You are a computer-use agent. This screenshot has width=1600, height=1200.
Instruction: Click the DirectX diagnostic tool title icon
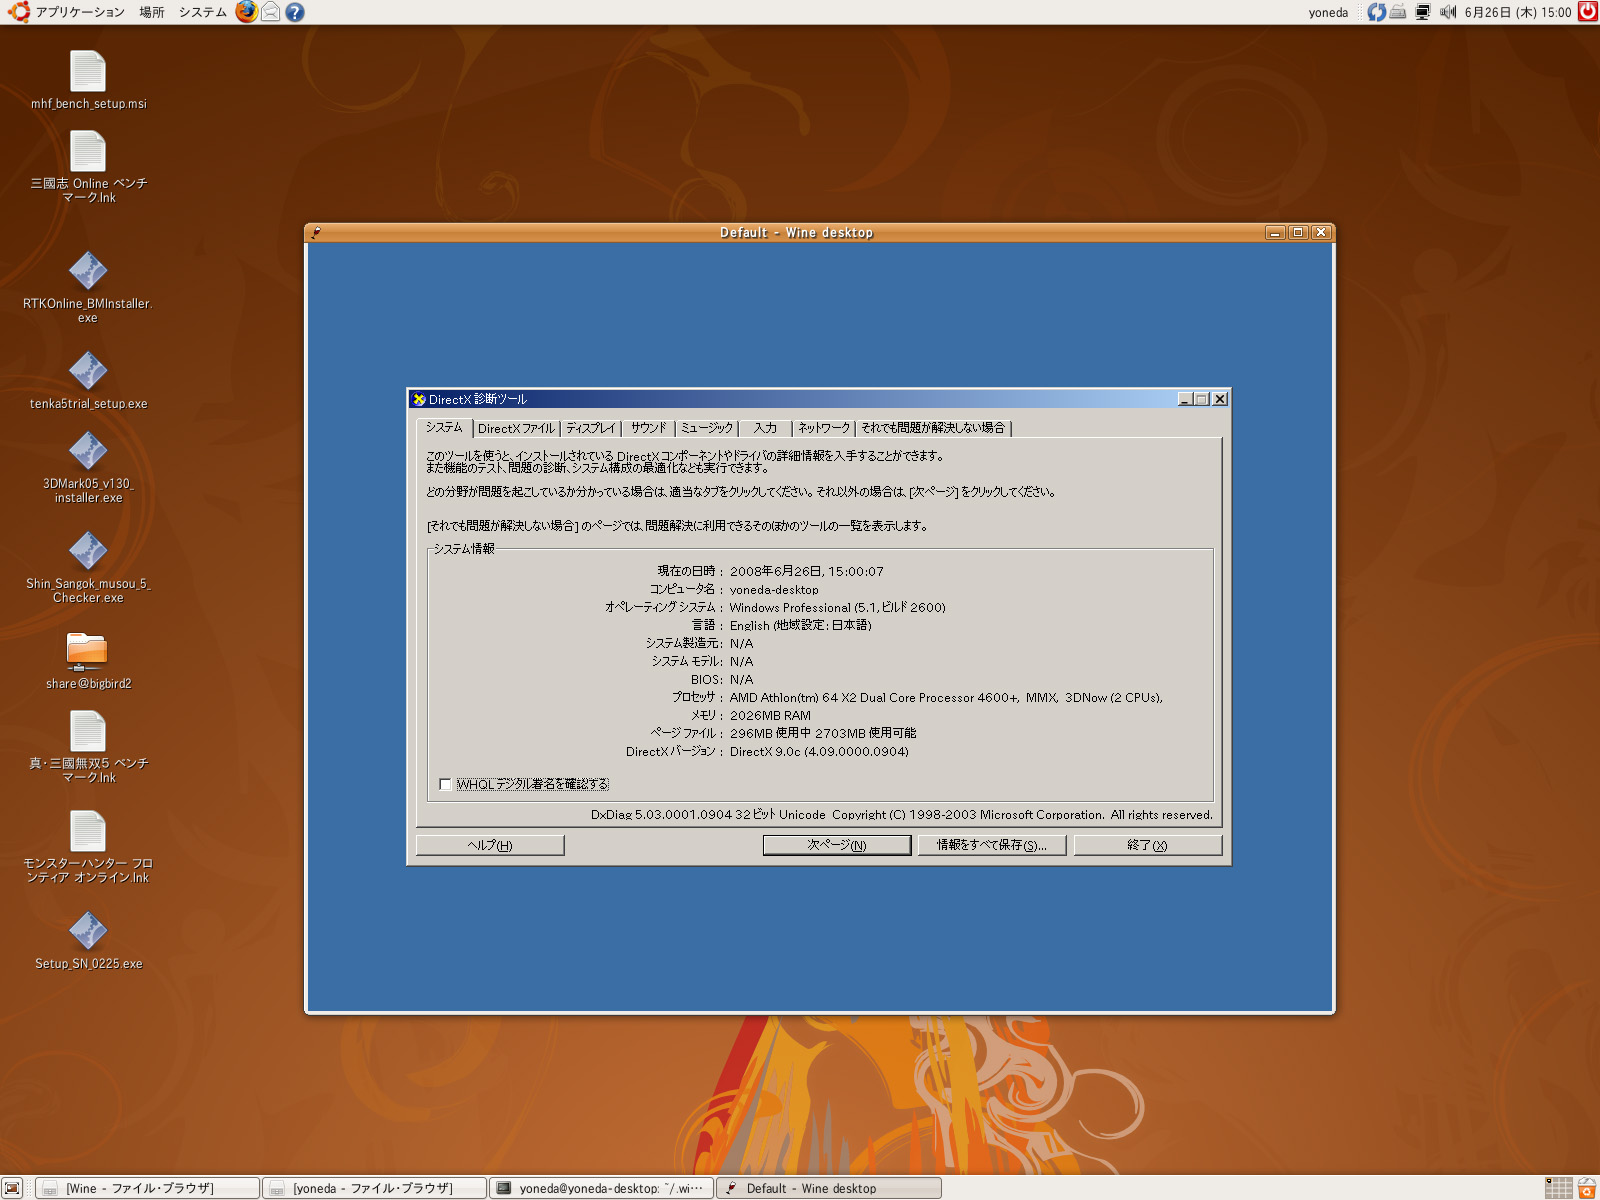[419, 399]
